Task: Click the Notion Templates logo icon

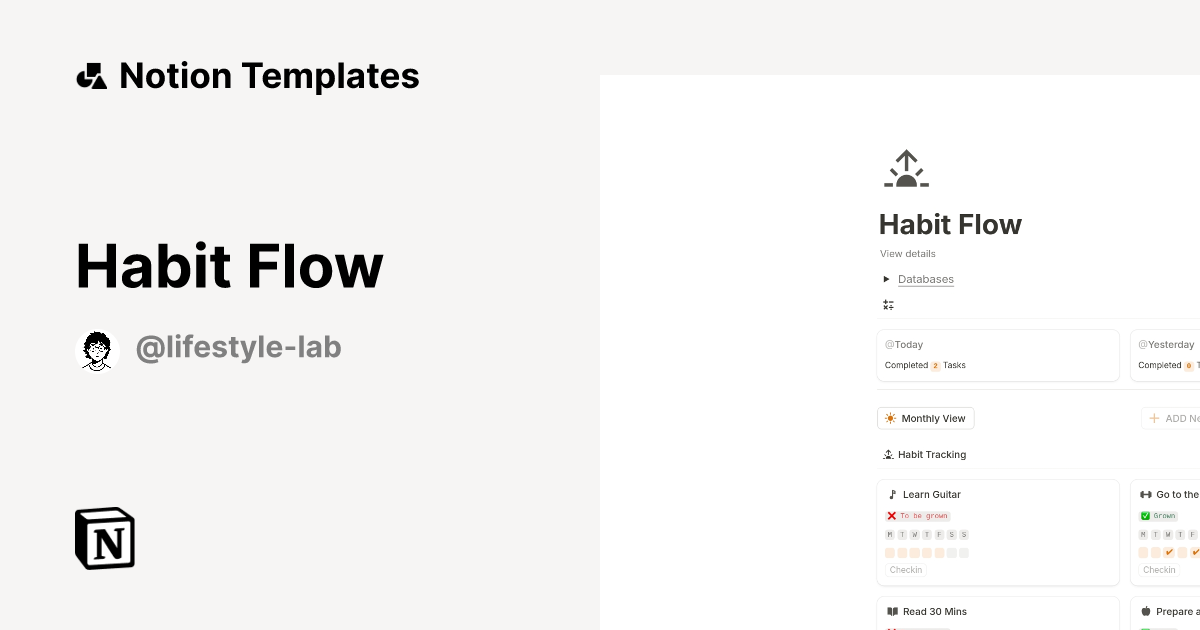Action: click(x=91, y=75)
